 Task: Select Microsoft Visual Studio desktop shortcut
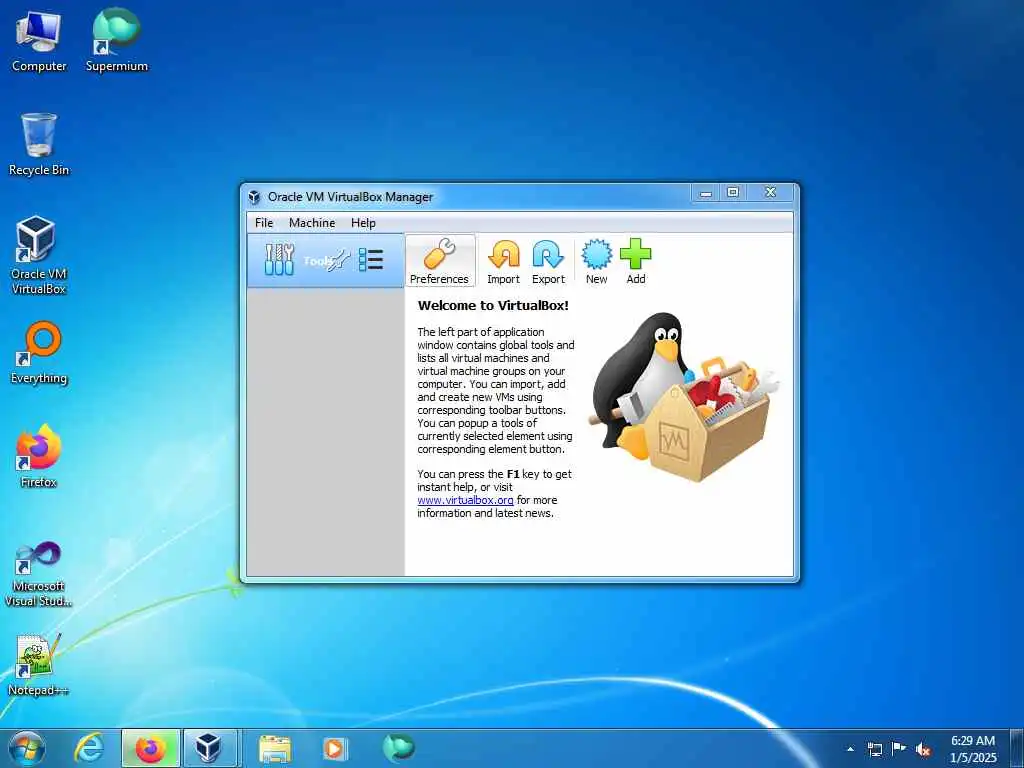tap(39, 575)
